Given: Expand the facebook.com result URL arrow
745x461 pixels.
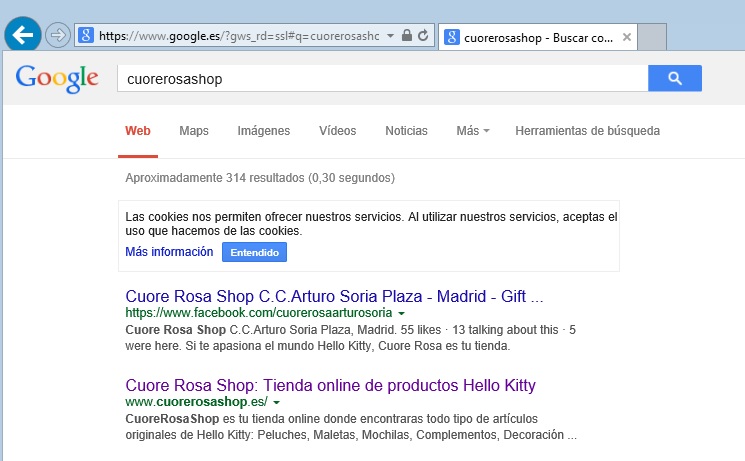Looking at the screenshot, I should coord(401,313).
